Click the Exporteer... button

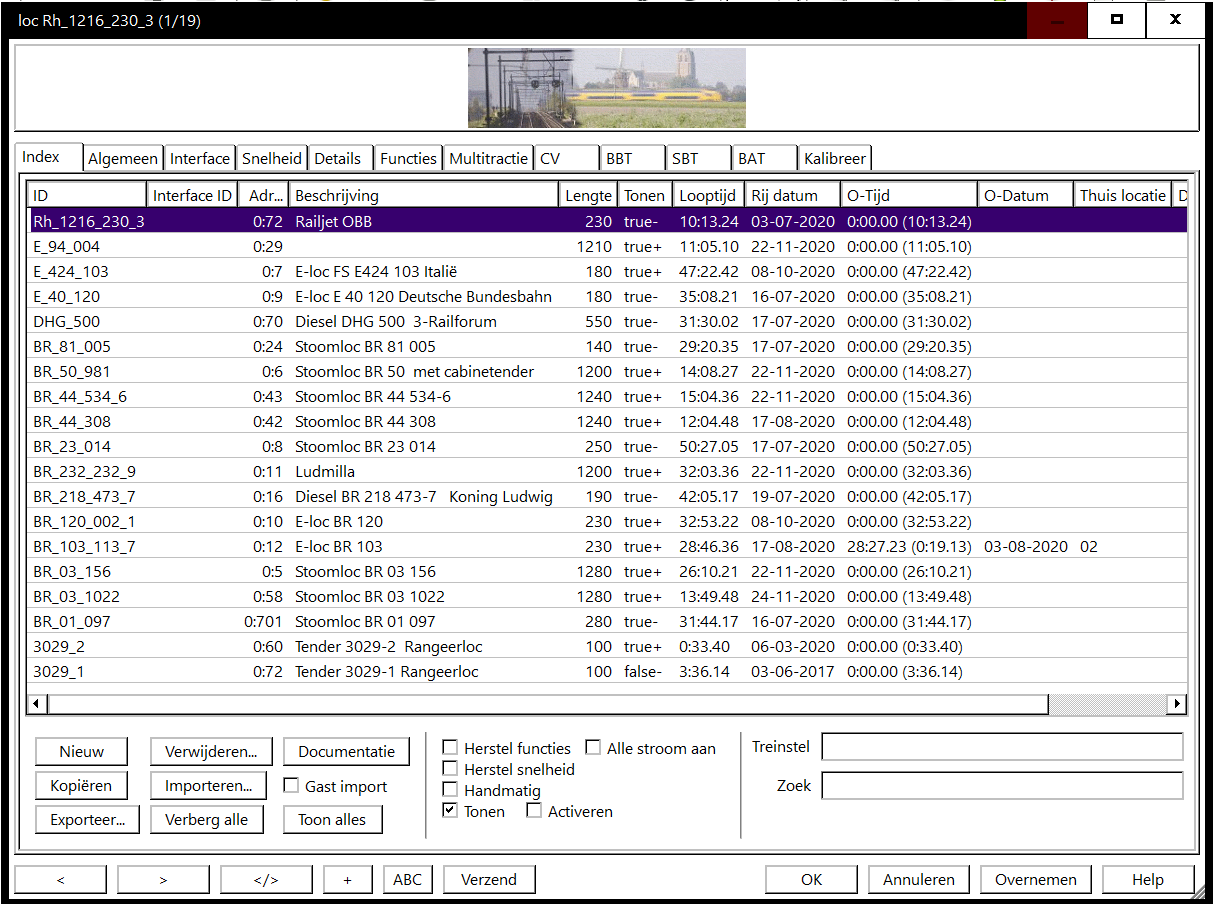pyautogui.click(x=87, y=820)
